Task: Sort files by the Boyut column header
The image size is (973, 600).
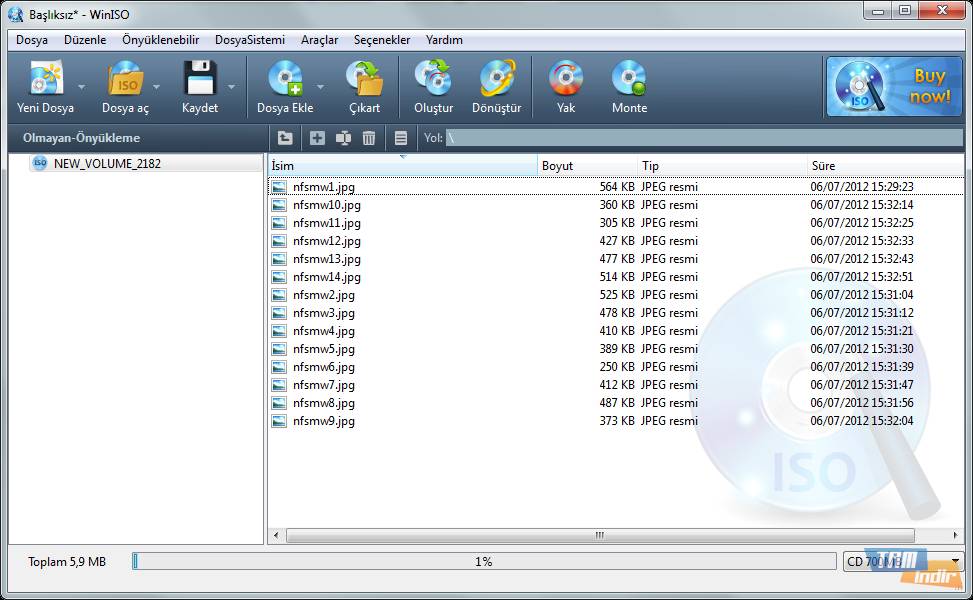Action: point(586,166)
